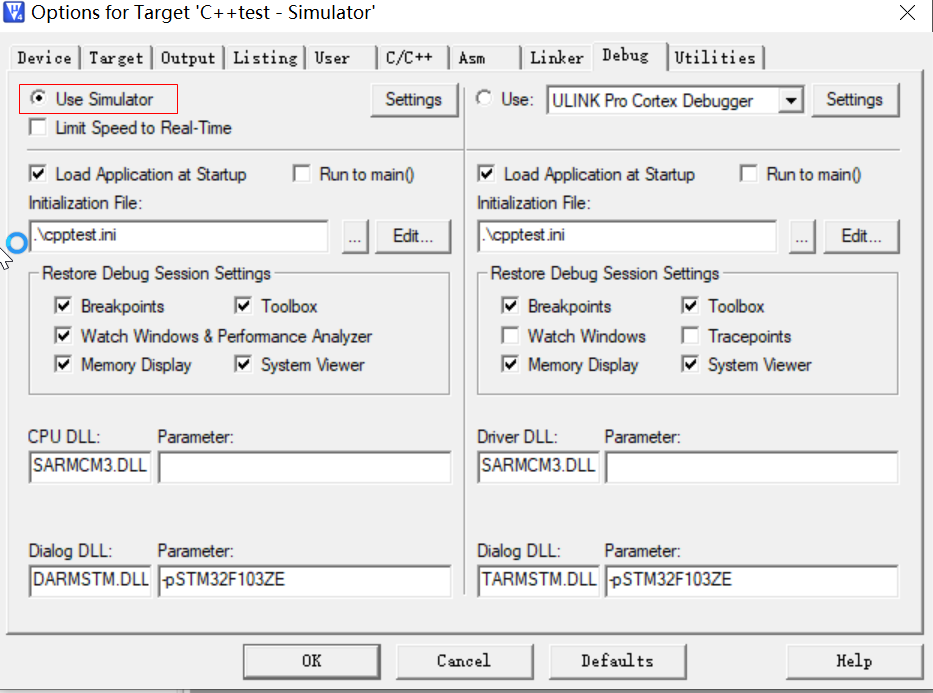The width and height of the screenshot is (933, 693).
Task: Edit the simulator initialization file
Action: 413,237
